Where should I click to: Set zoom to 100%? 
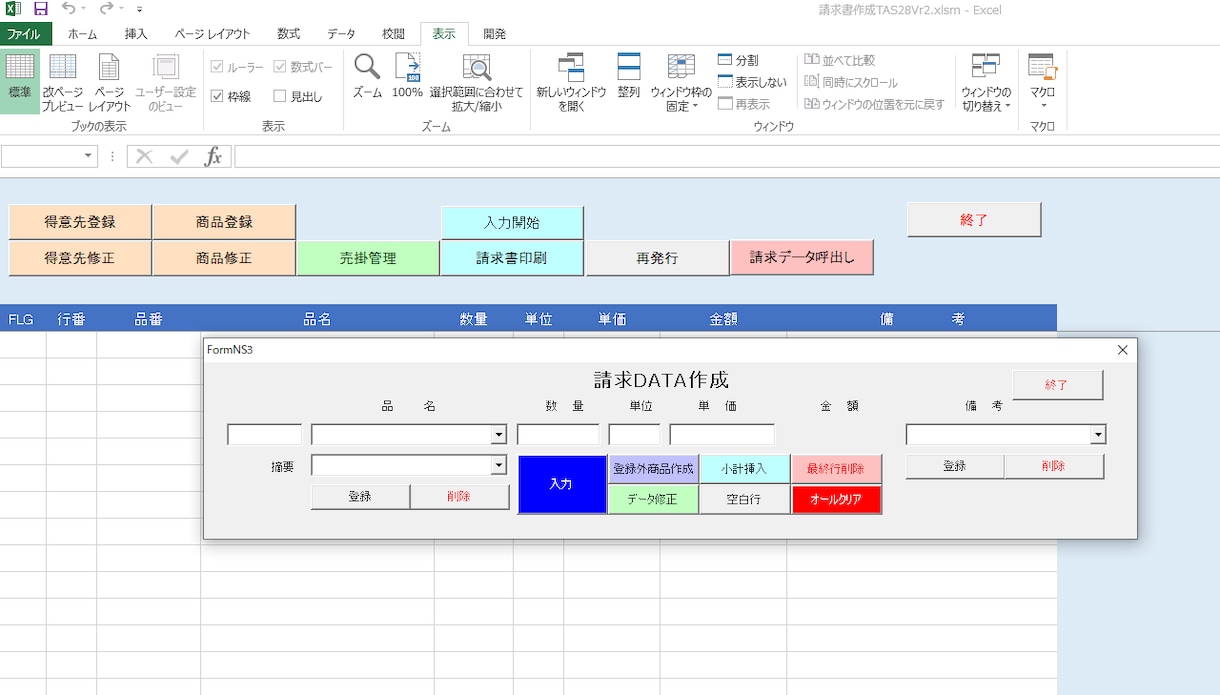coord(407,76)
